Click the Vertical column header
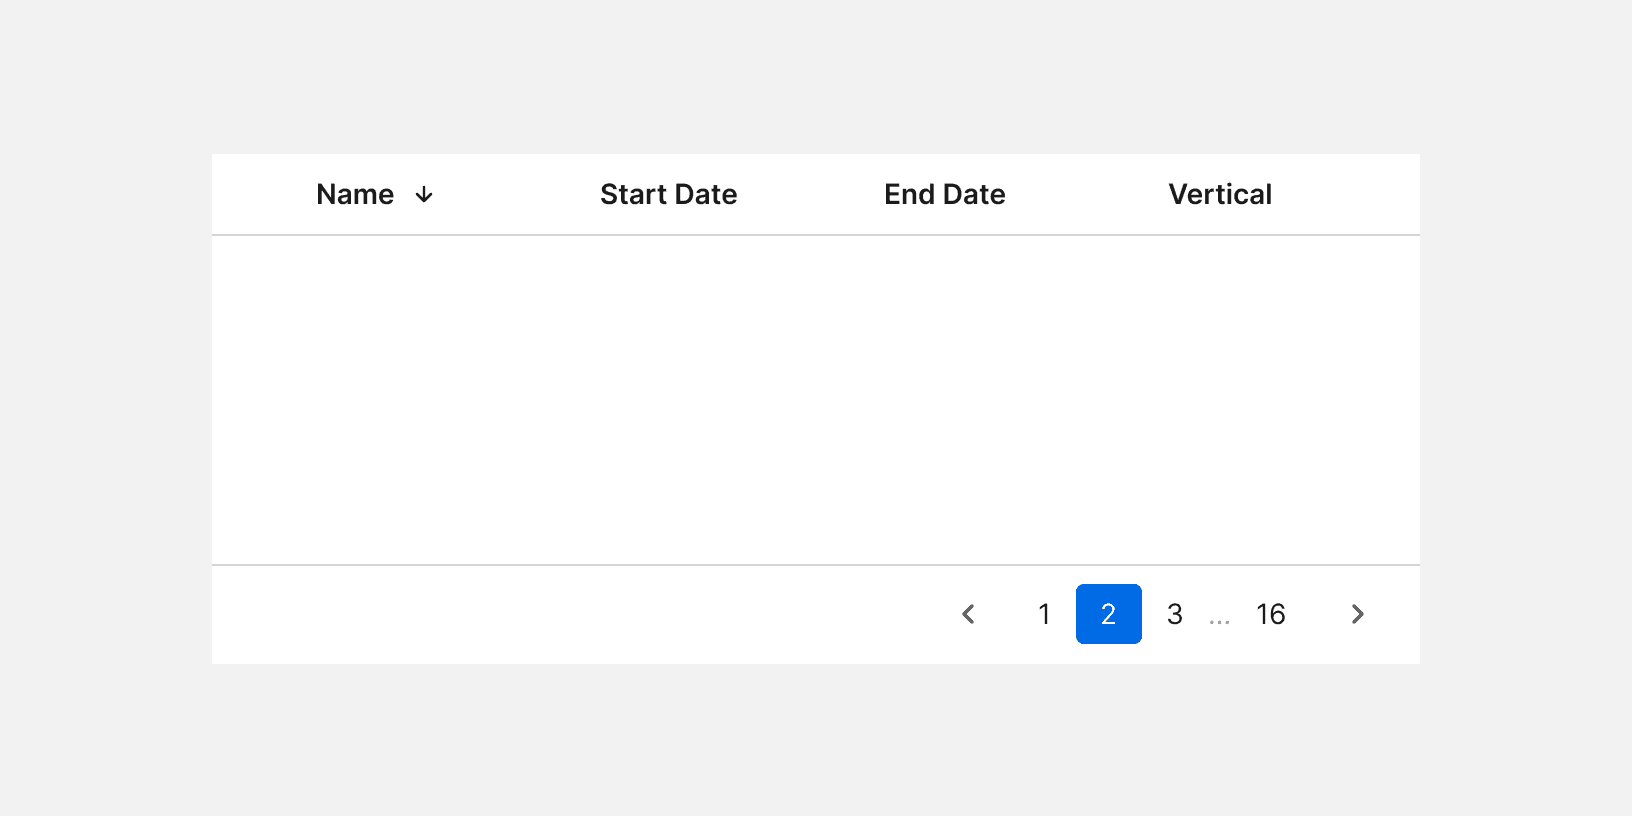This screenshot has width=1632, height=816. pyautogui.click(x=1220, y=195)
